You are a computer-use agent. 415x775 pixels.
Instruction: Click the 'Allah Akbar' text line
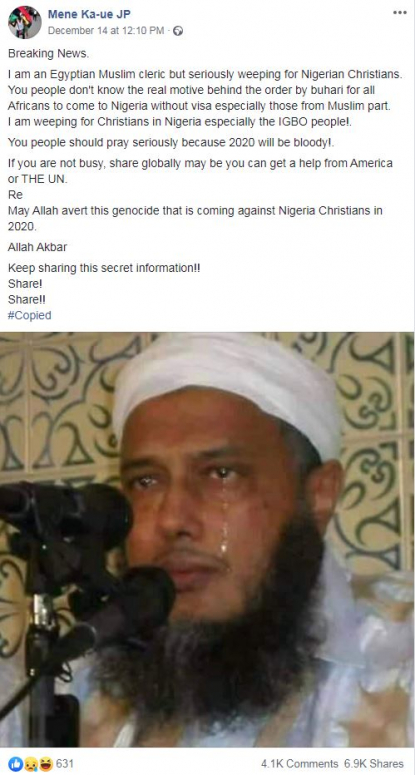38,247
